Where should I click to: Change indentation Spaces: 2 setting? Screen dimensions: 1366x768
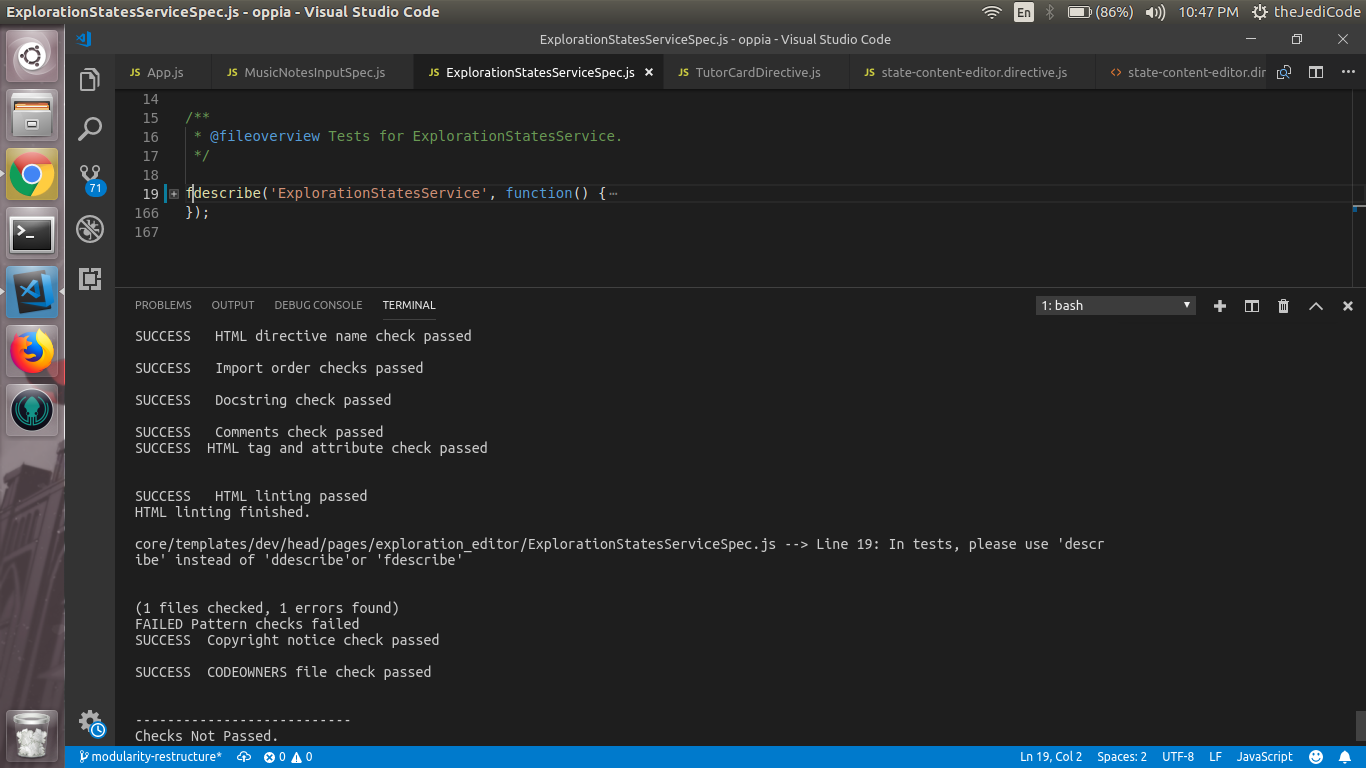(1122, 757)
